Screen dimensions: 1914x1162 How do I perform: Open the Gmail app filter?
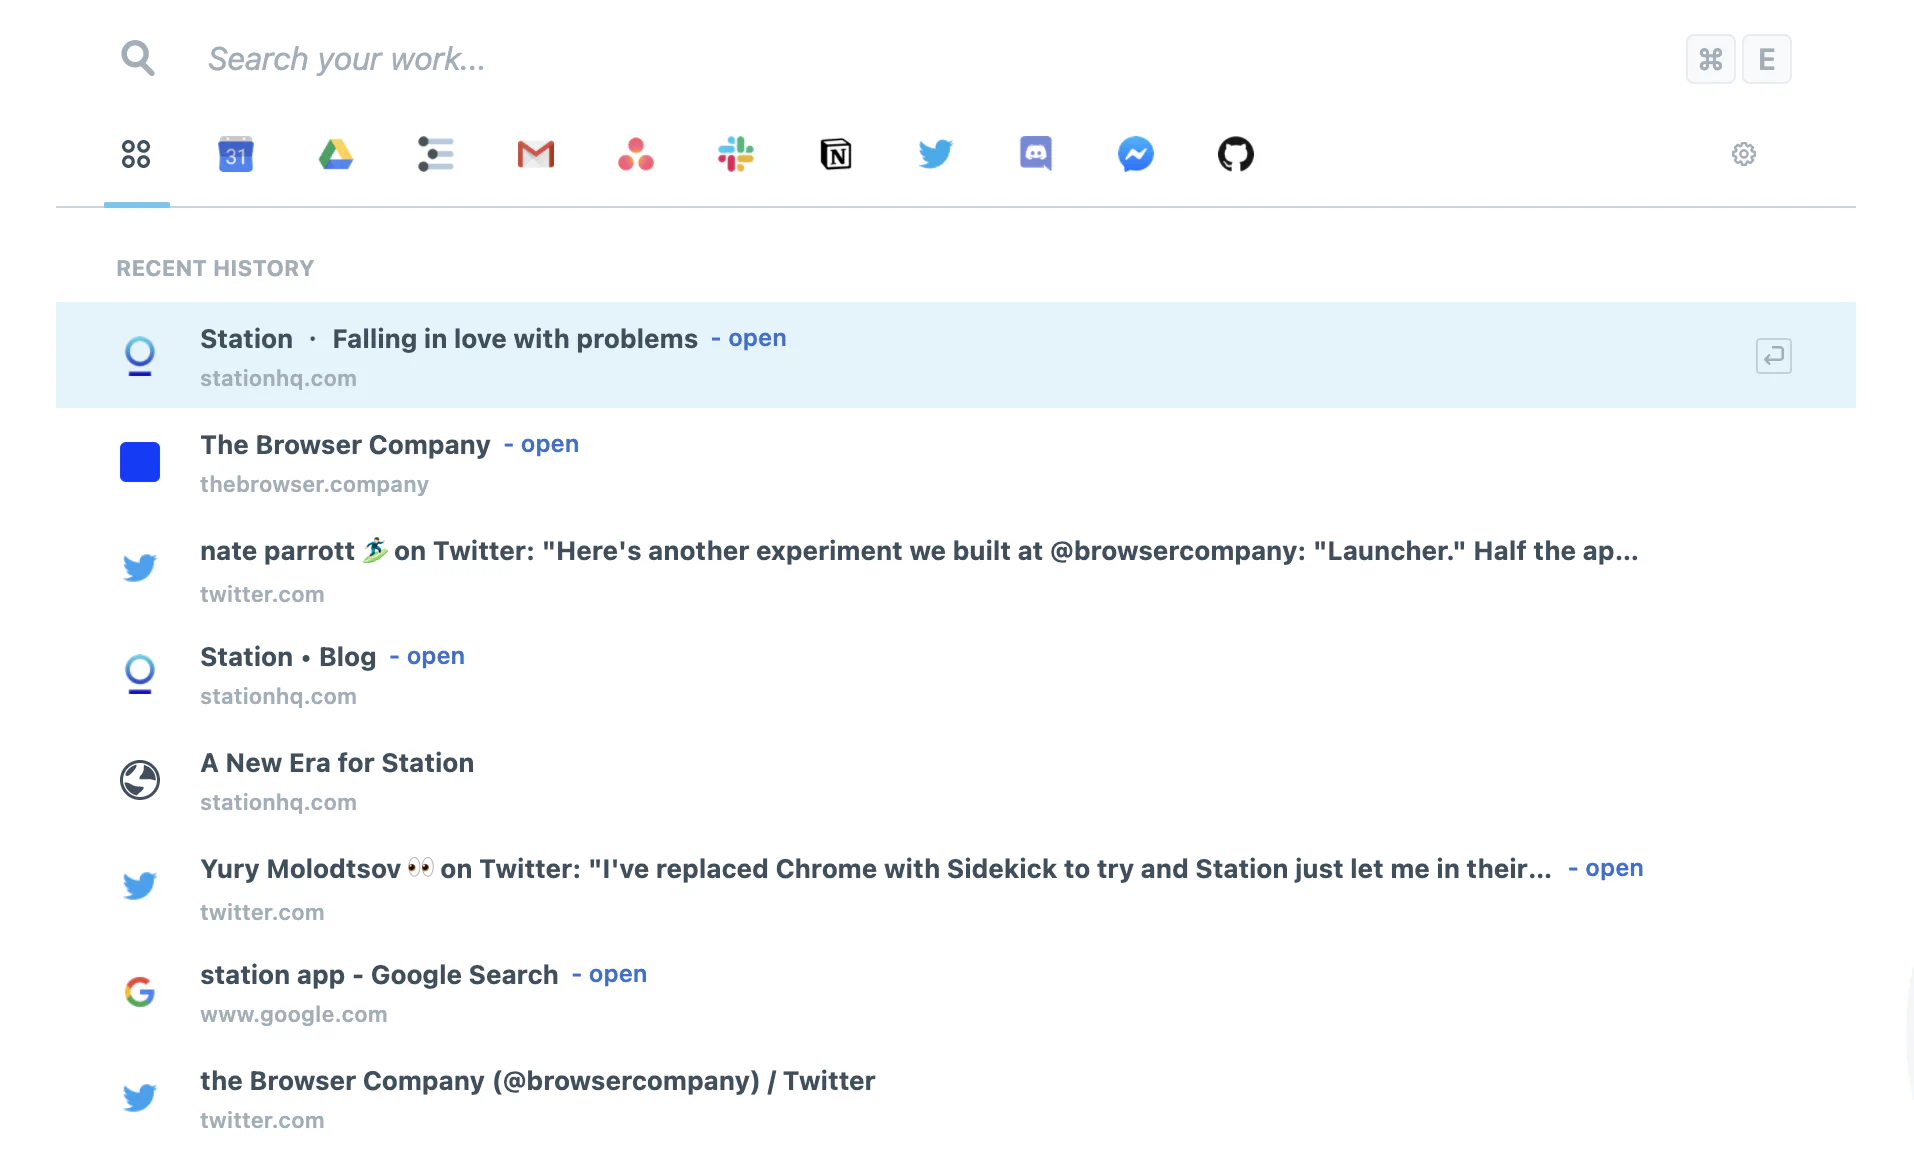coord(535,154)
